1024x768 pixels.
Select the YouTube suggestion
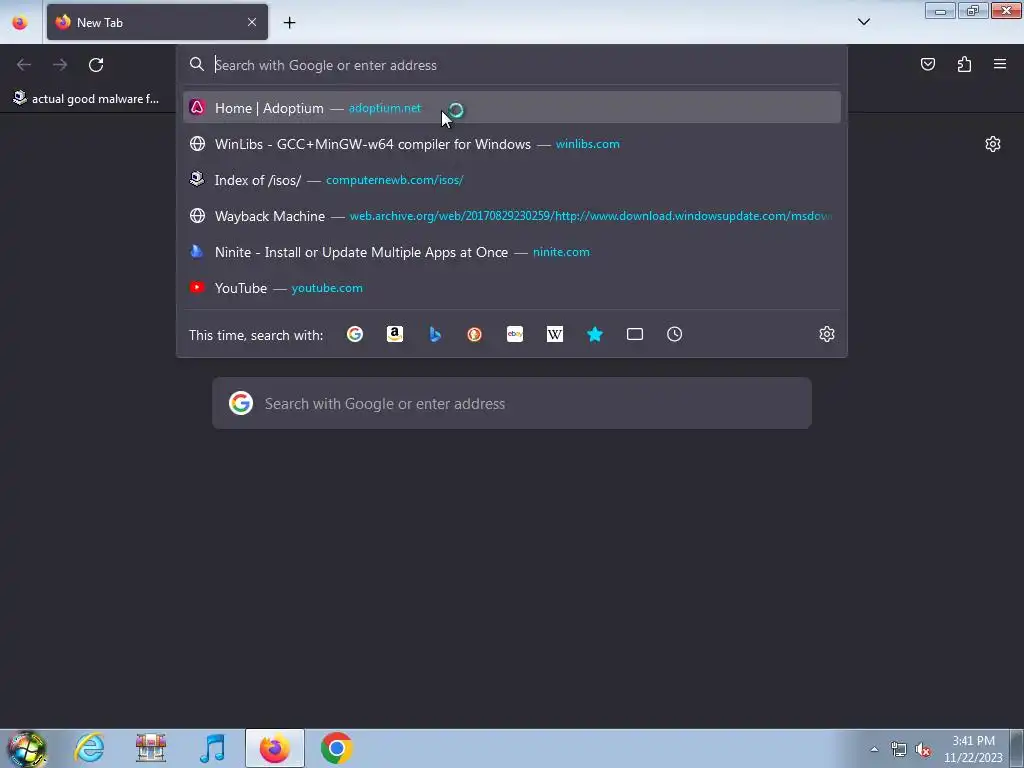511,287
